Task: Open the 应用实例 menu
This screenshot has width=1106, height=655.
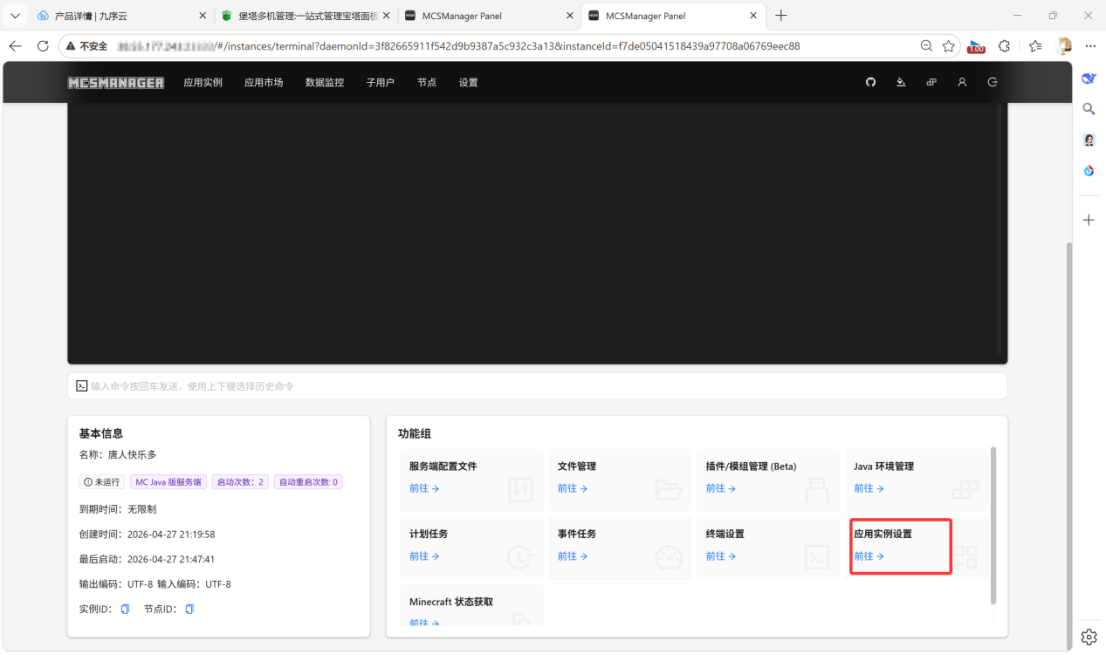Action: 202,82
